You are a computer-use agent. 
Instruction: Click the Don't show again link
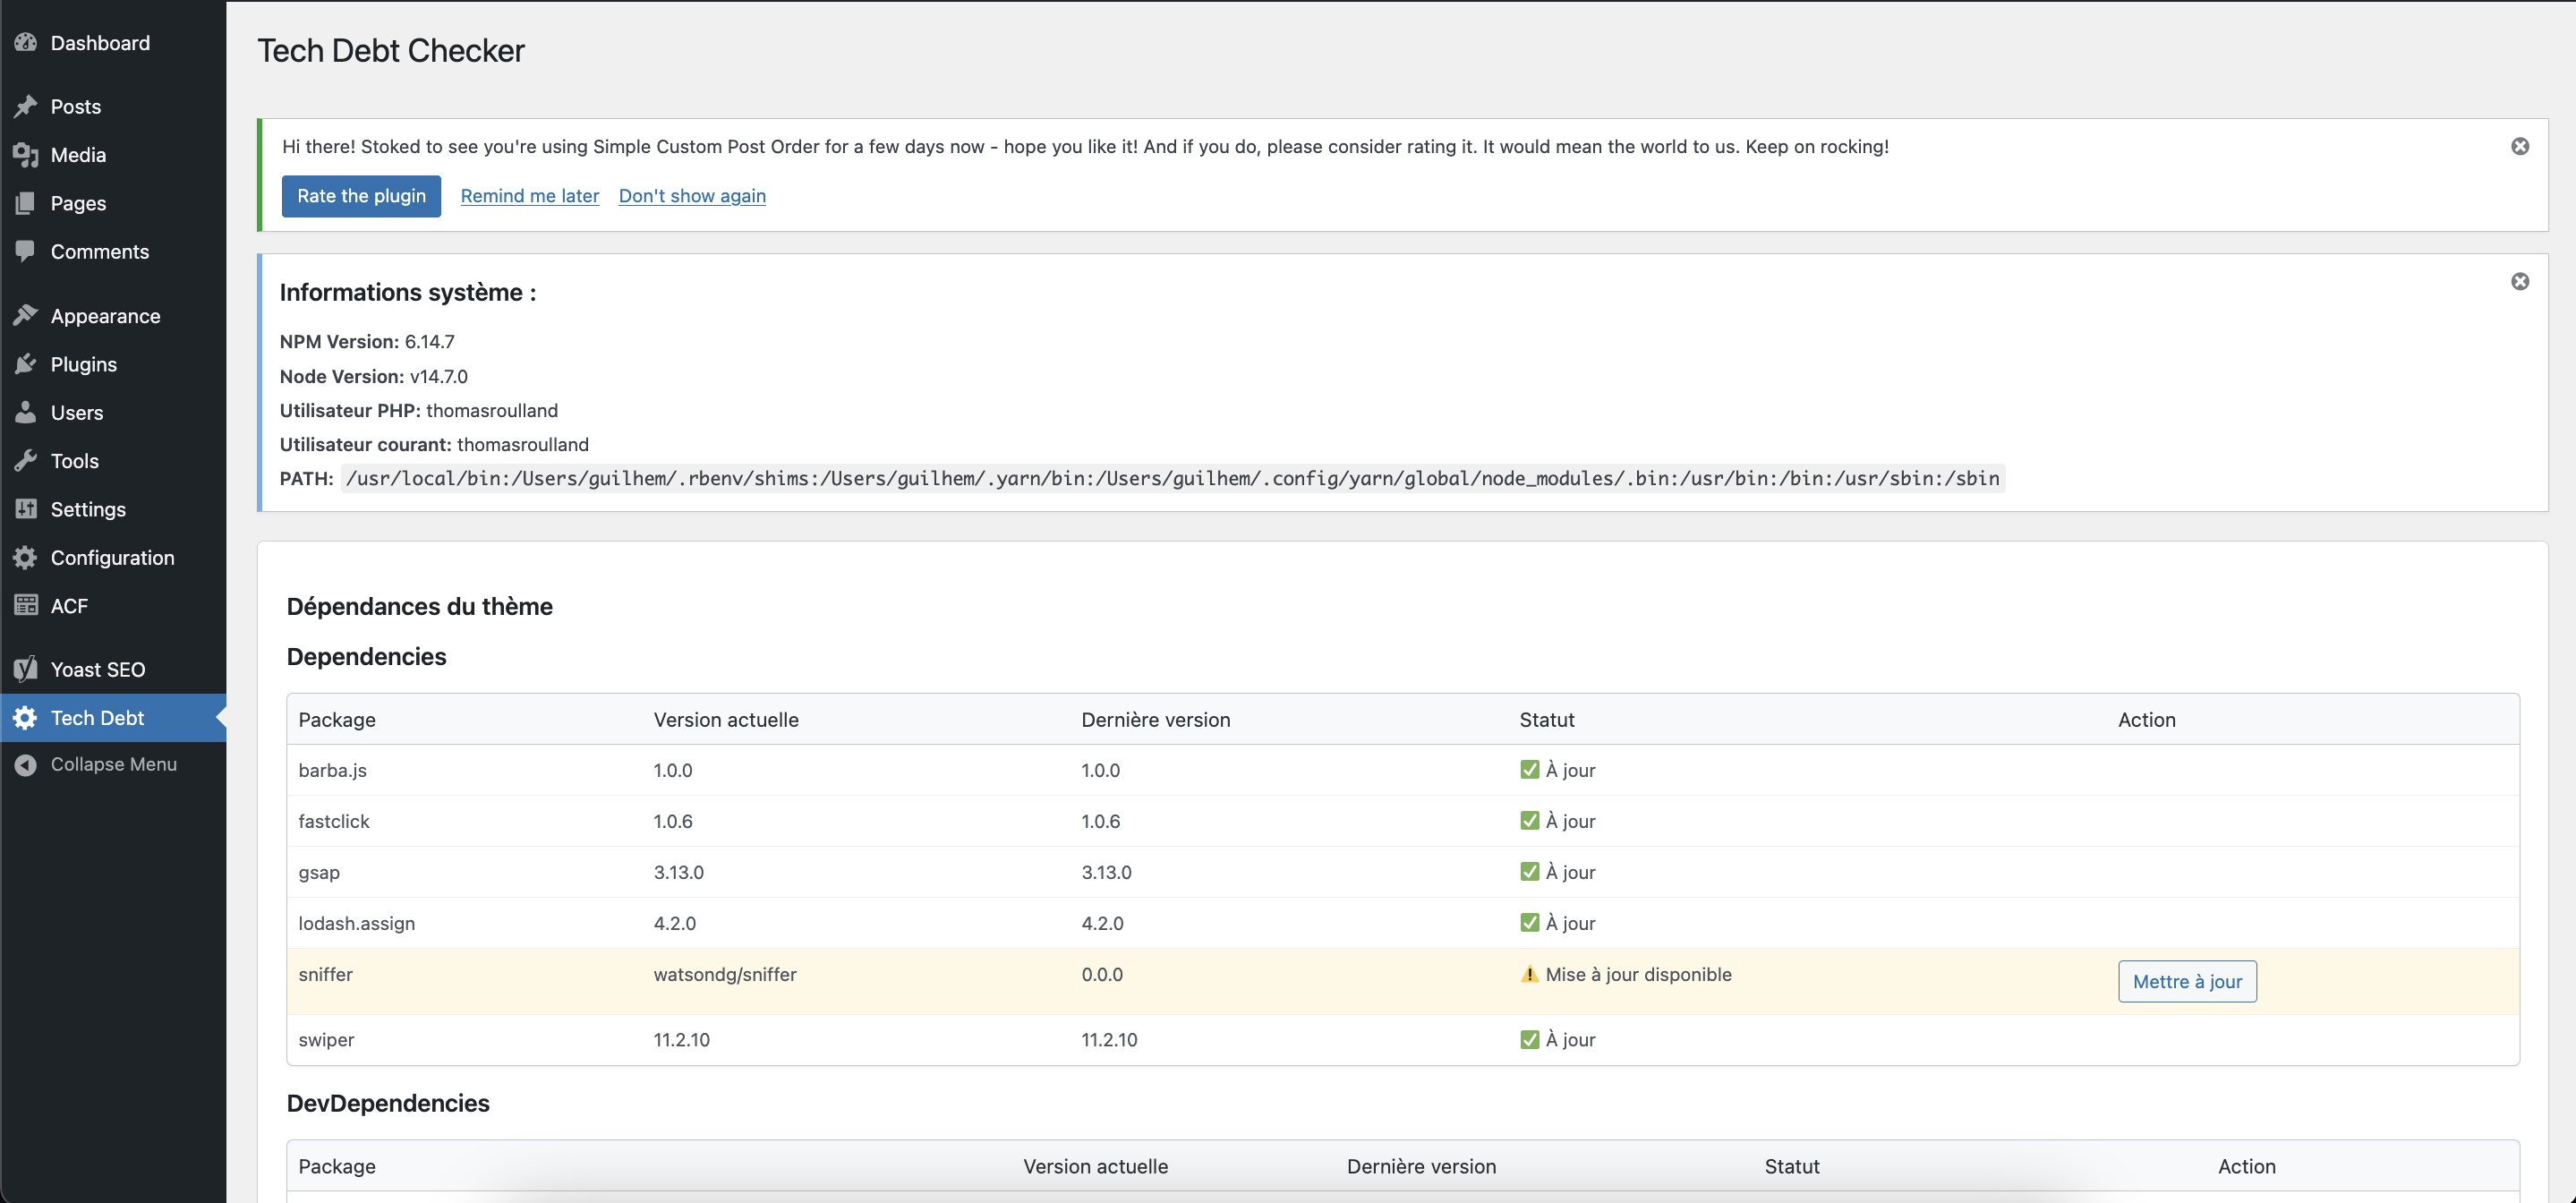pyautogui.click(x=692, y=196)
